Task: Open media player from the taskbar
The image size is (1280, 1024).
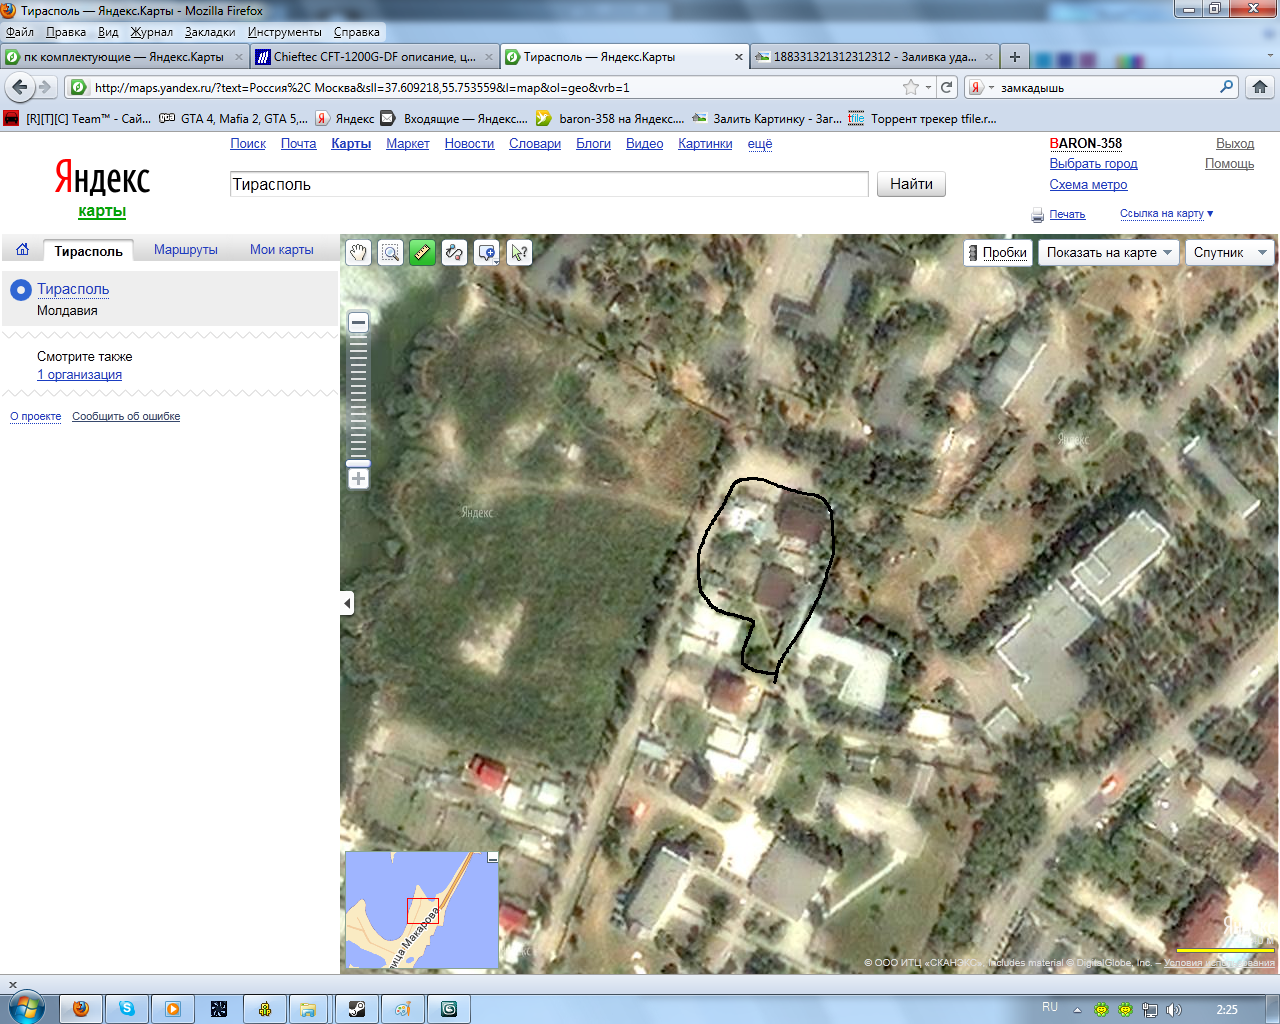Action: pyautogui.click(x=173, y=1009)
